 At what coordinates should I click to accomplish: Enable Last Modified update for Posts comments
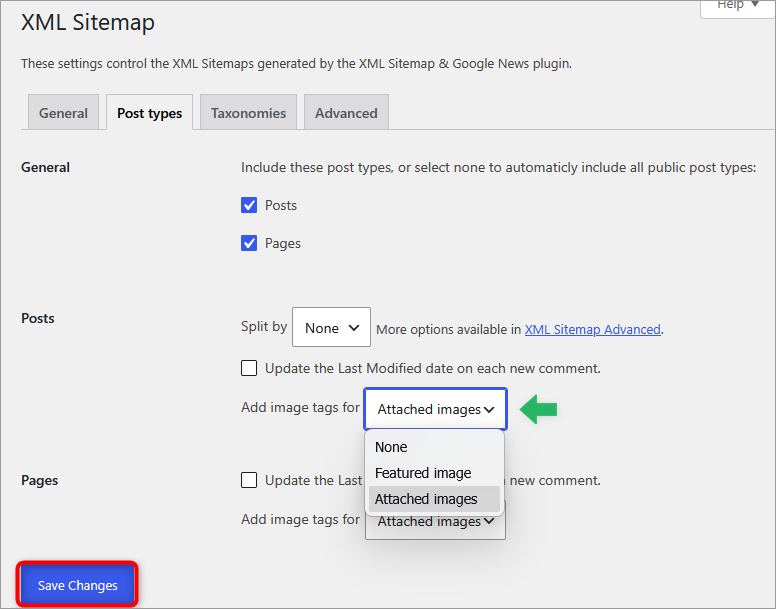(249, 368)
